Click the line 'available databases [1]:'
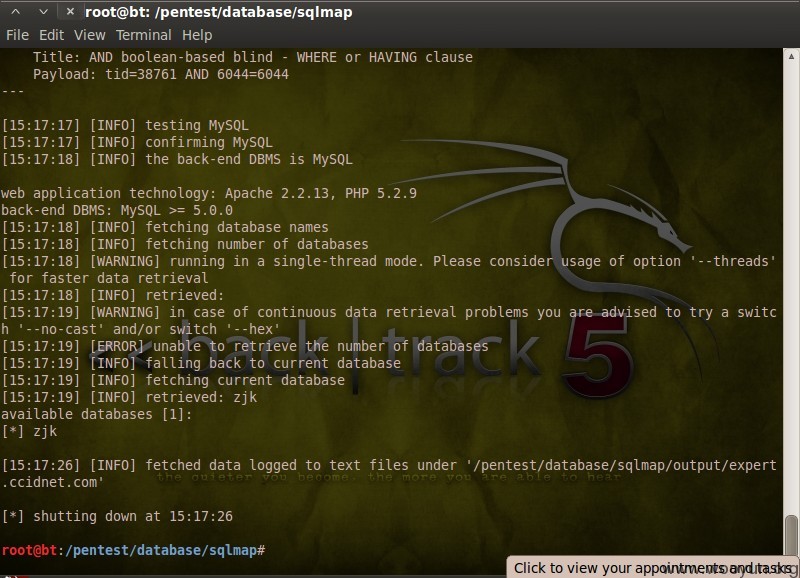Viewport: 800px width, 578px height. pos(96,414)
